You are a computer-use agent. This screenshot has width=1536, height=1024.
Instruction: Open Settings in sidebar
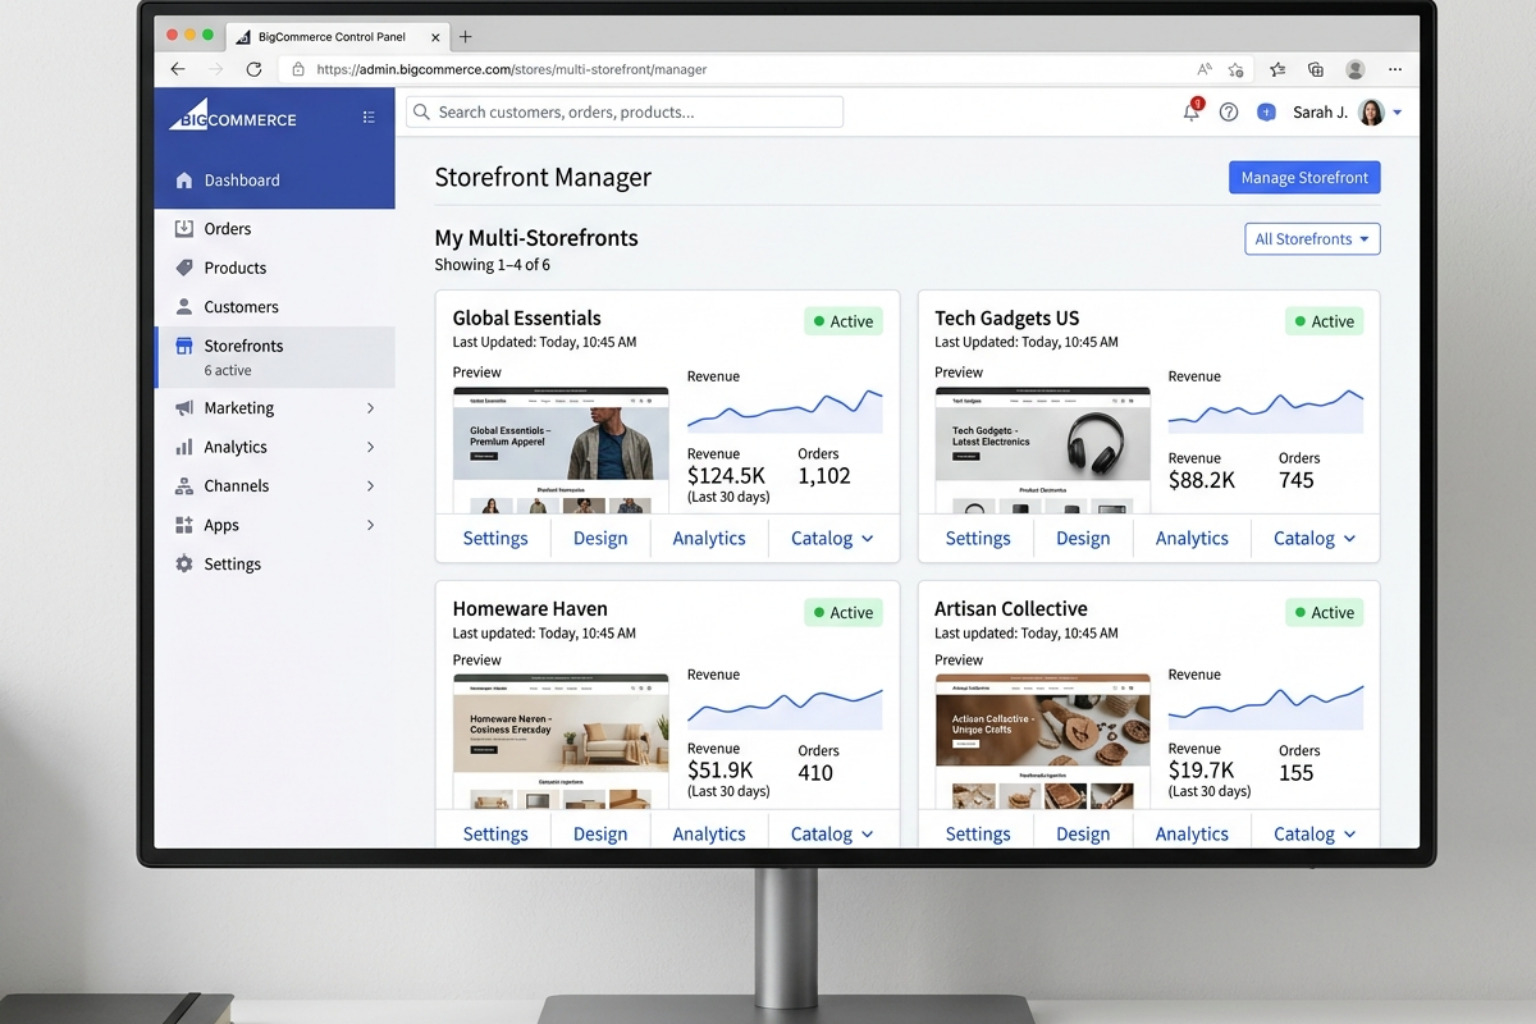point(275,564)
